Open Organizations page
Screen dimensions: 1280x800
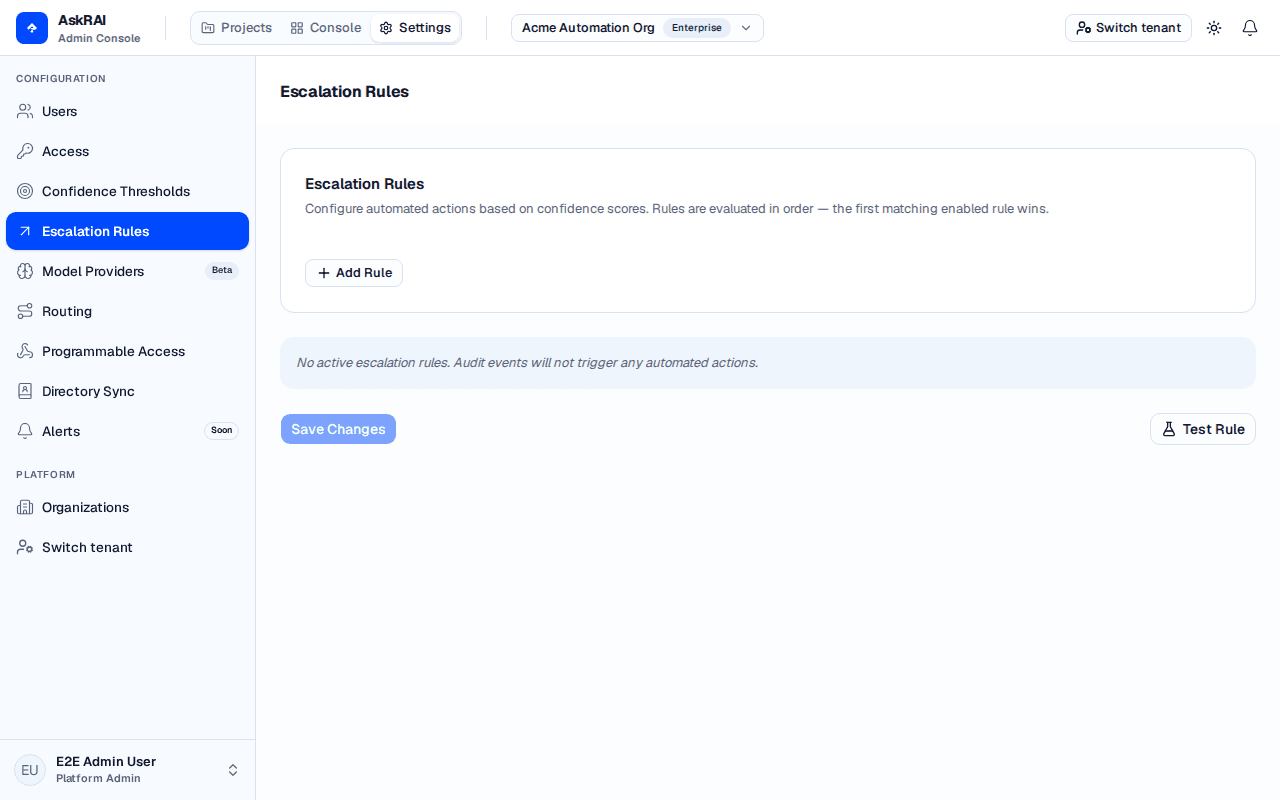pos(127,507)
